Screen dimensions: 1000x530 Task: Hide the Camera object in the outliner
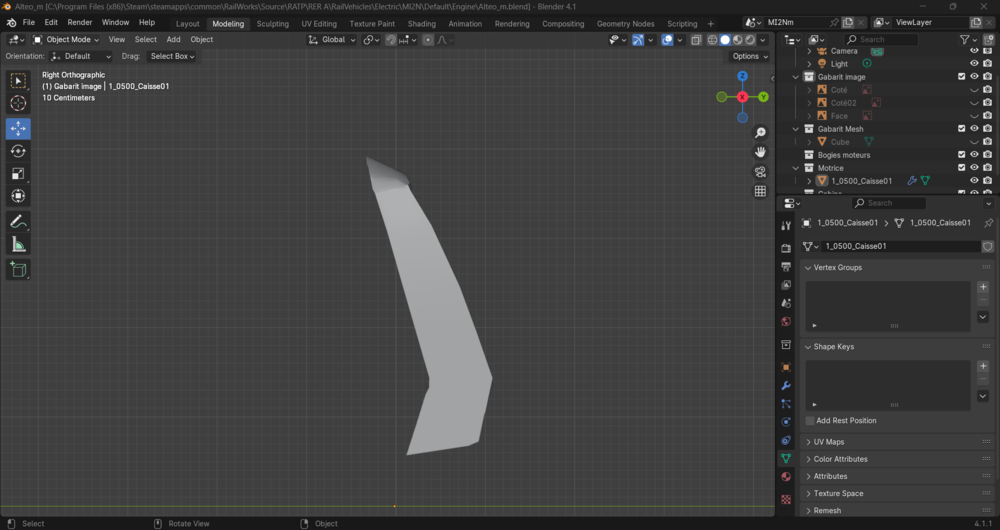point(974,50)
